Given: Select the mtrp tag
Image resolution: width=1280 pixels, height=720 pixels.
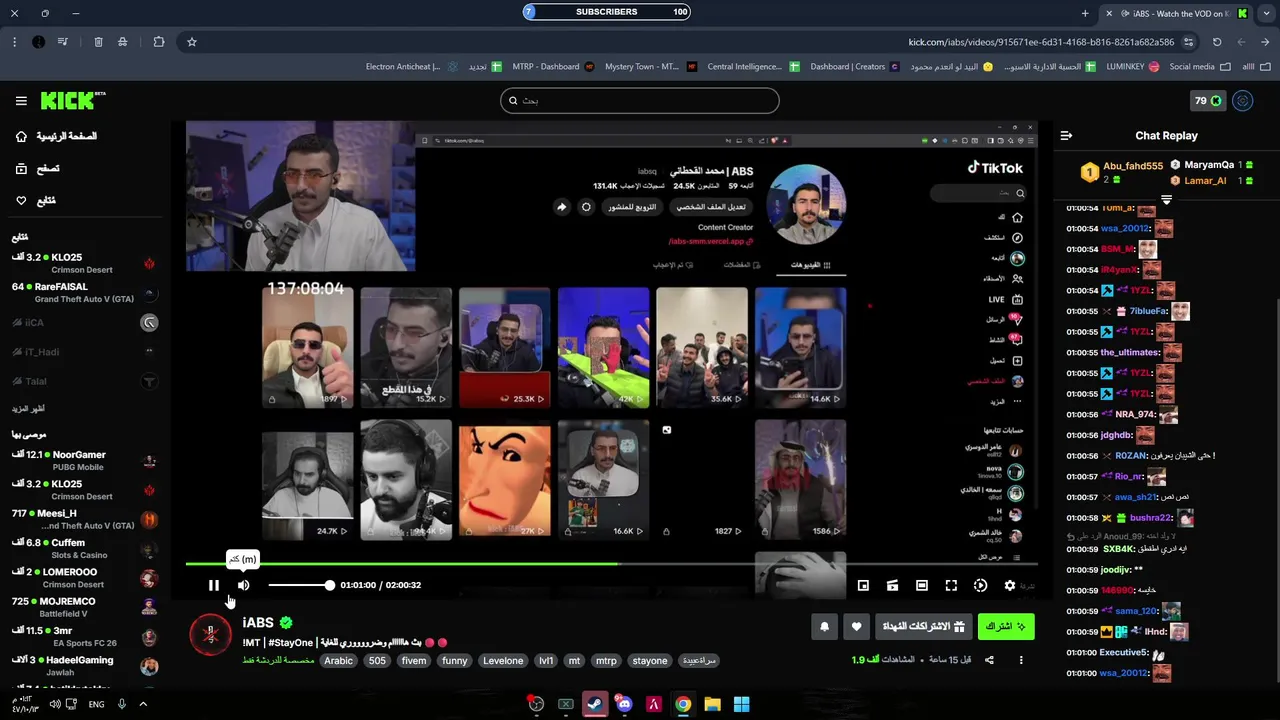Looking at the screenshot, I should pyautogui.click(x=606, y=661).
